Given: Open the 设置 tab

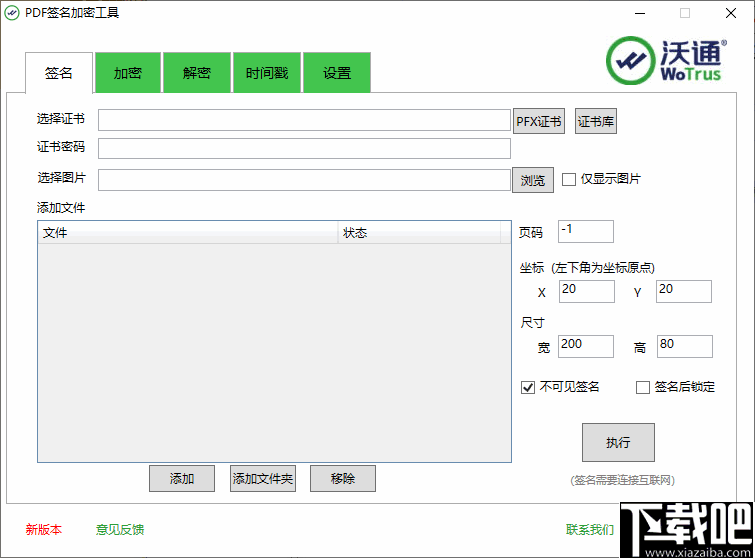Looking at the screenshot, I should point(337,73).
